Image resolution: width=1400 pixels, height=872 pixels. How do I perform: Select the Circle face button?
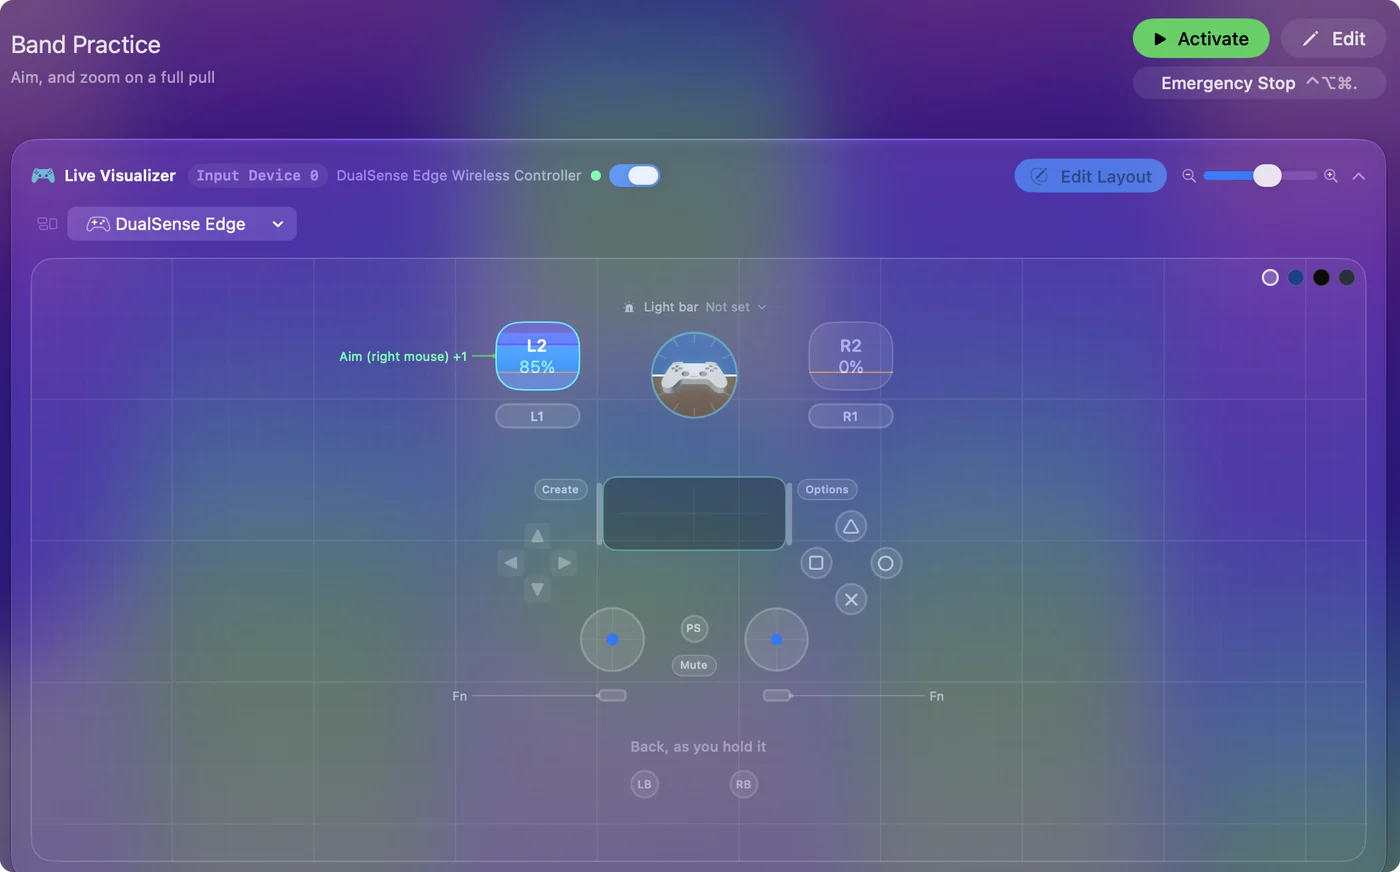(x=886, y=563)
